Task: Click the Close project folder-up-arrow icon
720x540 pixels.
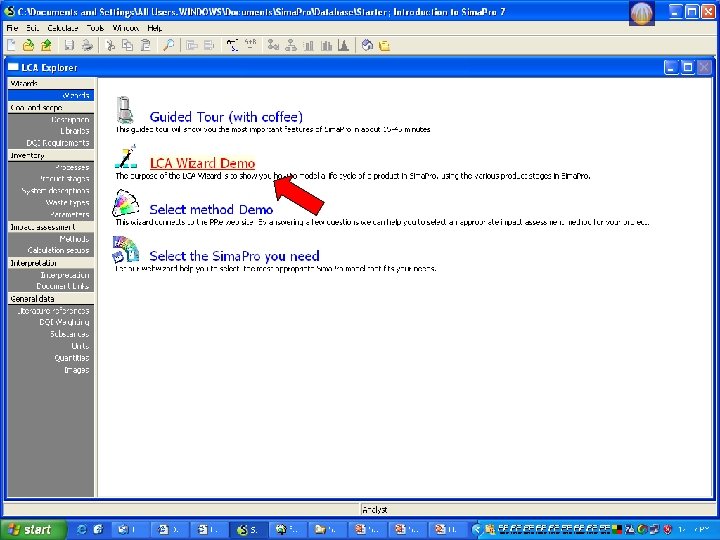Action: [x=46, y=45]
